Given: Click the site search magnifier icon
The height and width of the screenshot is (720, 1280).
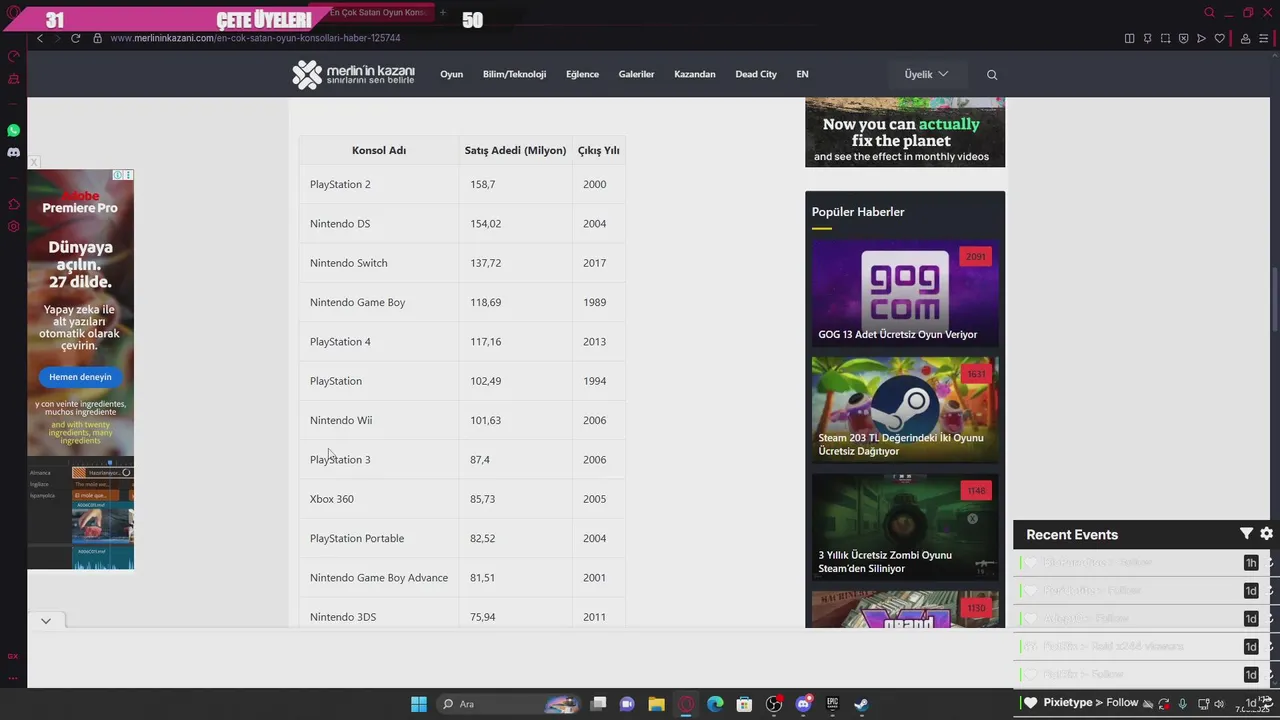Looking at the screenshot, I should pos(992,75).
